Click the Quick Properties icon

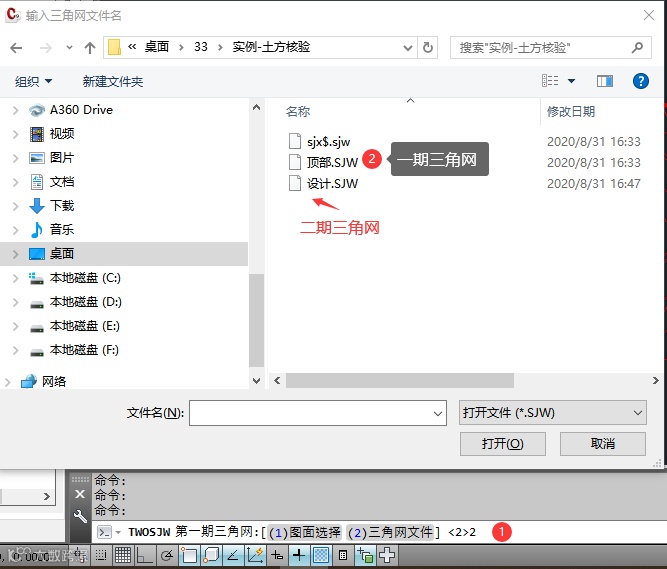[343, 555]
